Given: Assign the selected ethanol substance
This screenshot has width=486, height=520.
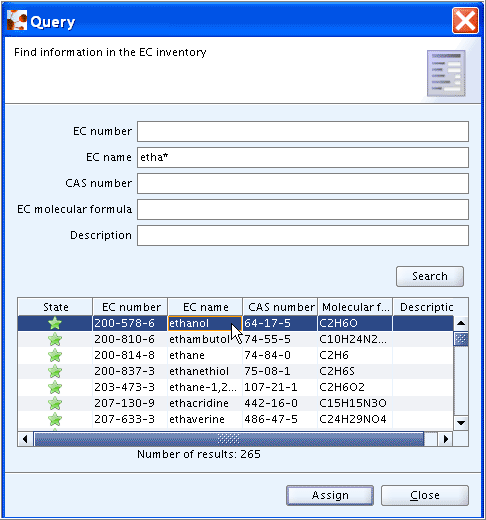Looking at the screenshot, I should (330, 495).
